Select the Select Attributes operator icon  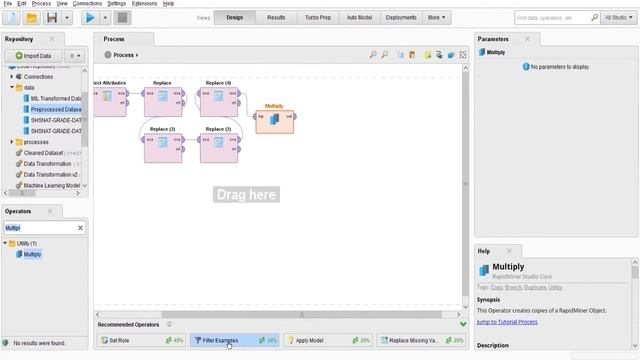(x=107, y=96)
